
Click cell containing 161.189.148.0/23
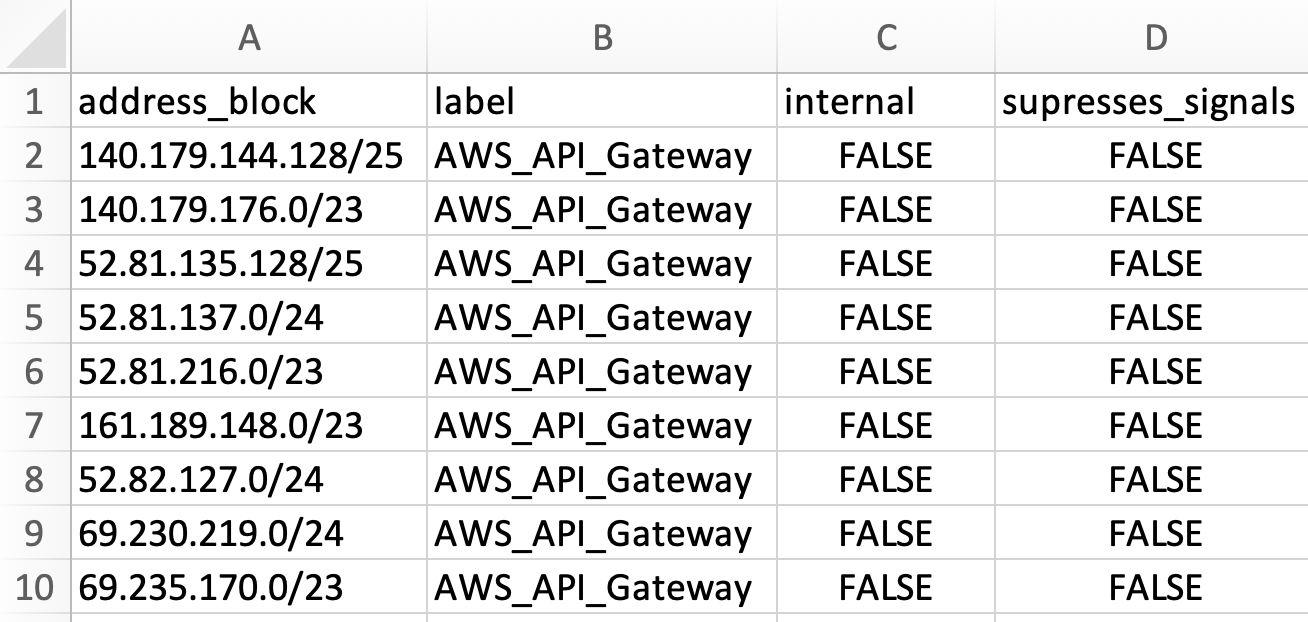(248, 425)
